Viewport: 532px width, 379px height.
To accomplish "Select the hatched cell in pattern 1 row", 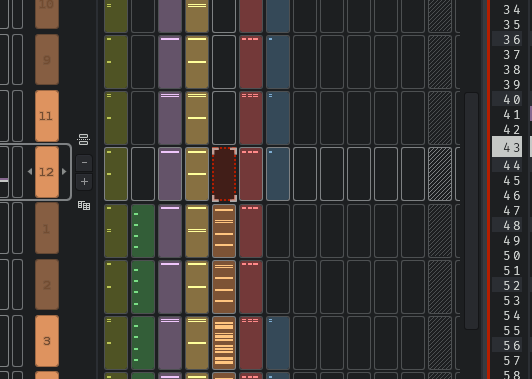I will (440, 231).
